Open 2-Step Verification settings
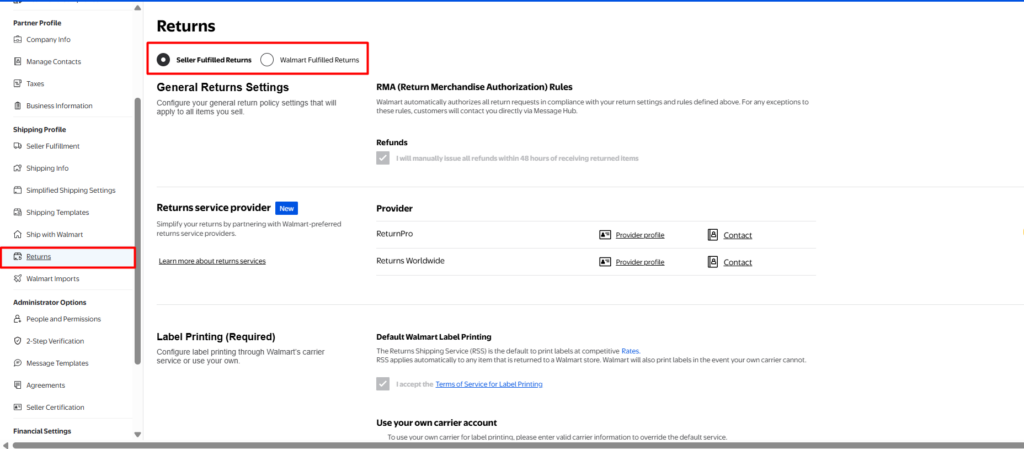1024x449 pixels. pyautogui.click(x=55, y=341)
